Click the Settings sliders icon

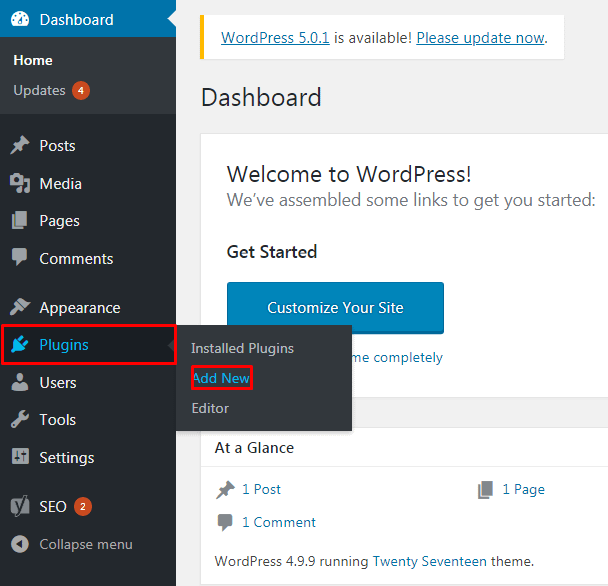[20, 456]
